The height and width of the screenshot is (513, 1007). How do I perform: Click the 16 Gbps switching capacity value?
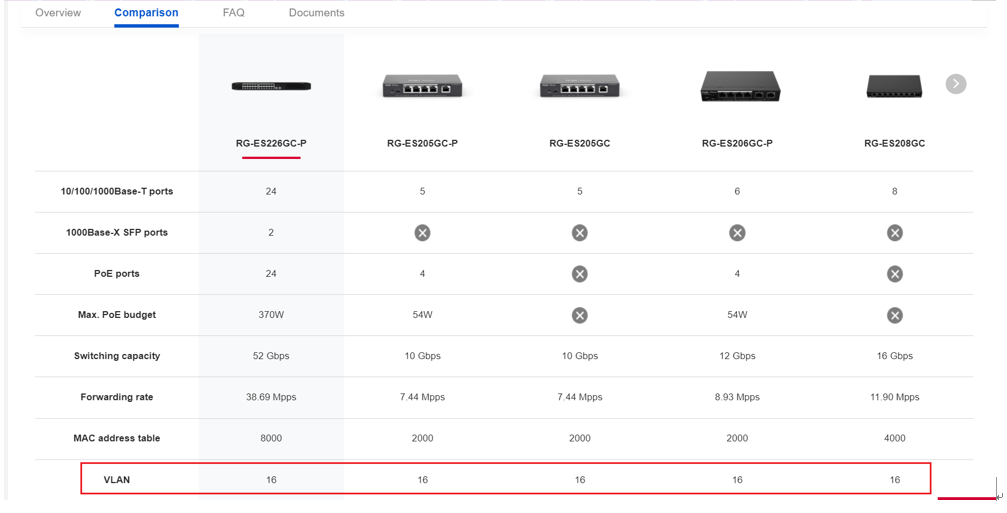point(895,356)
